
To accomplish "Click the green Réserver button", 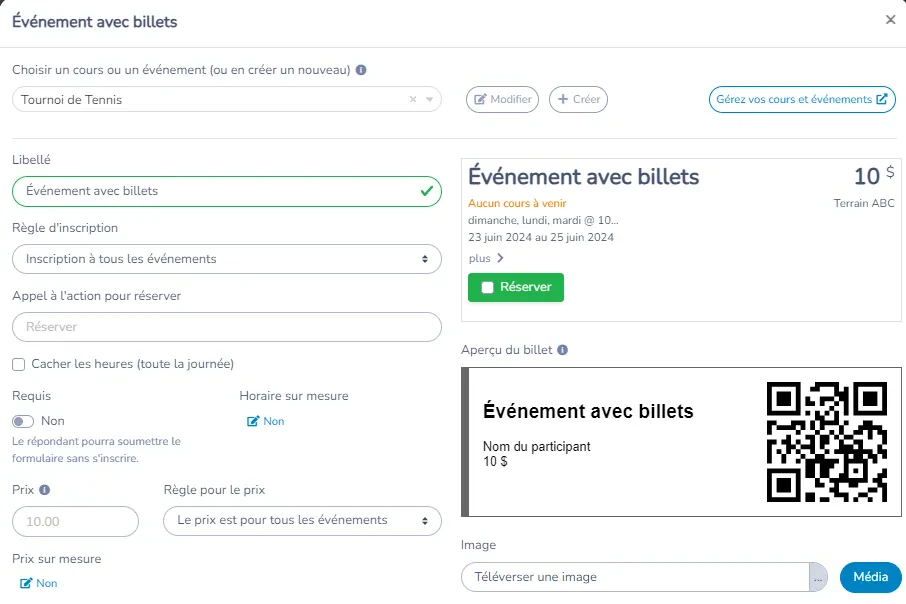I will [516, 287].
